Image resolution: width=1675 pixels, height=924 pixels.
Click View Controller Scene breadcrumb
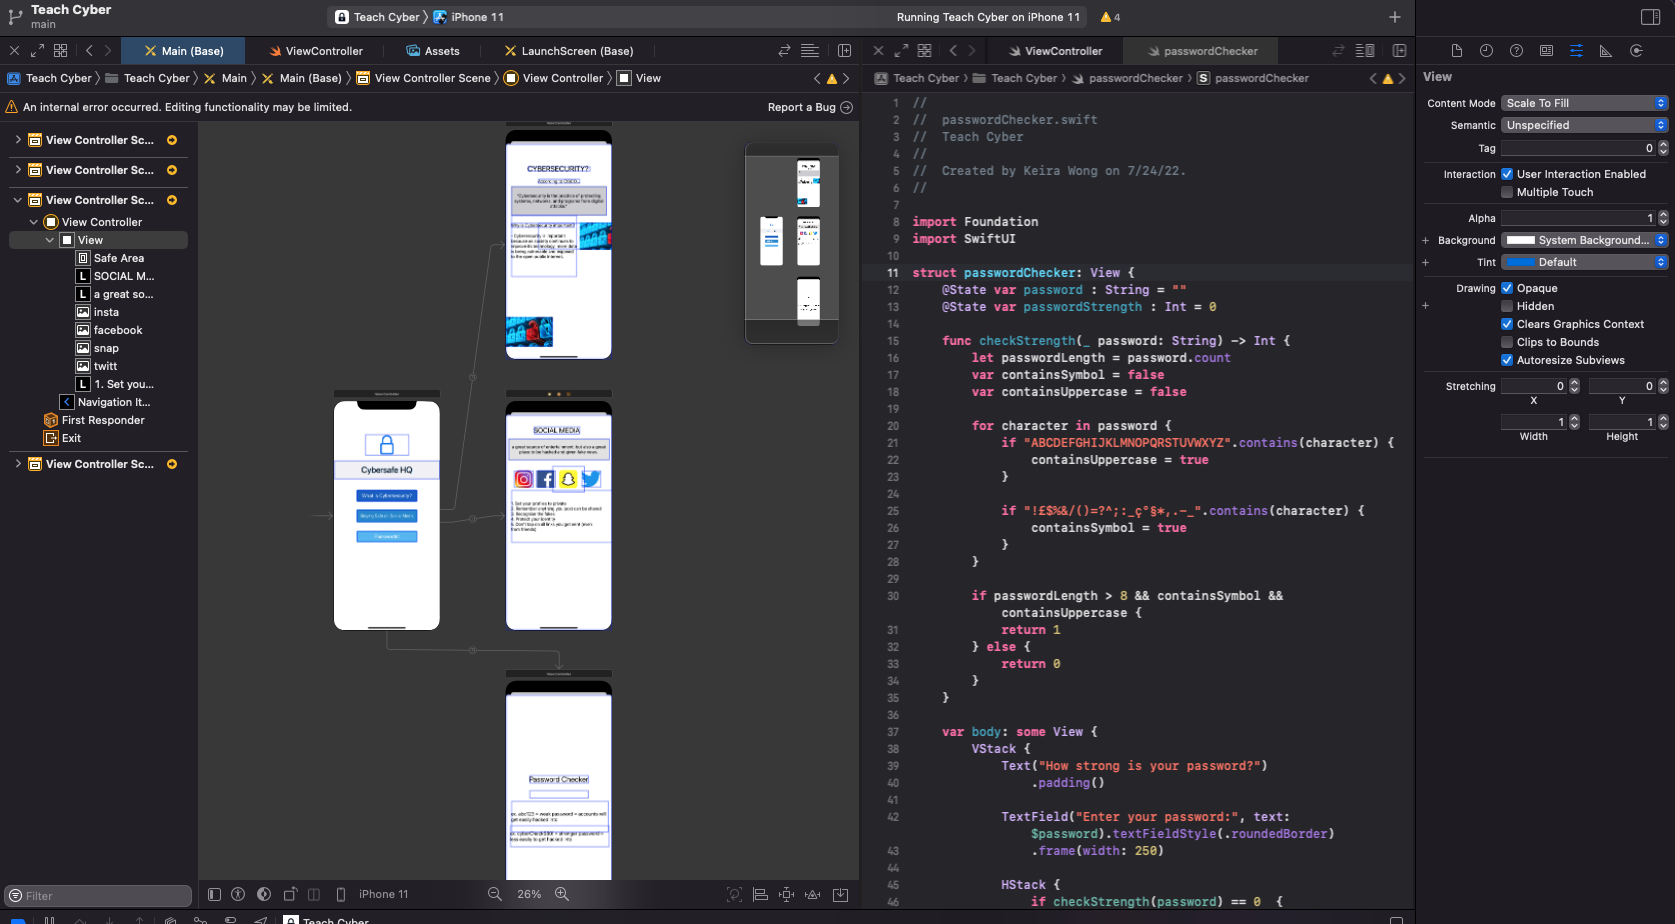click(x=424, y=78)
